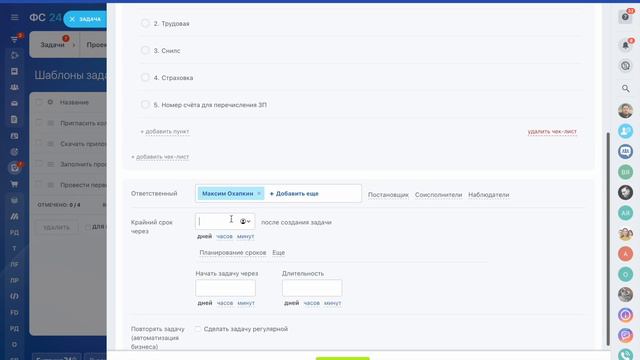Open the contact card icon in sidebar
This screenshot has width=640, height=360.
(x=14, y=136)
